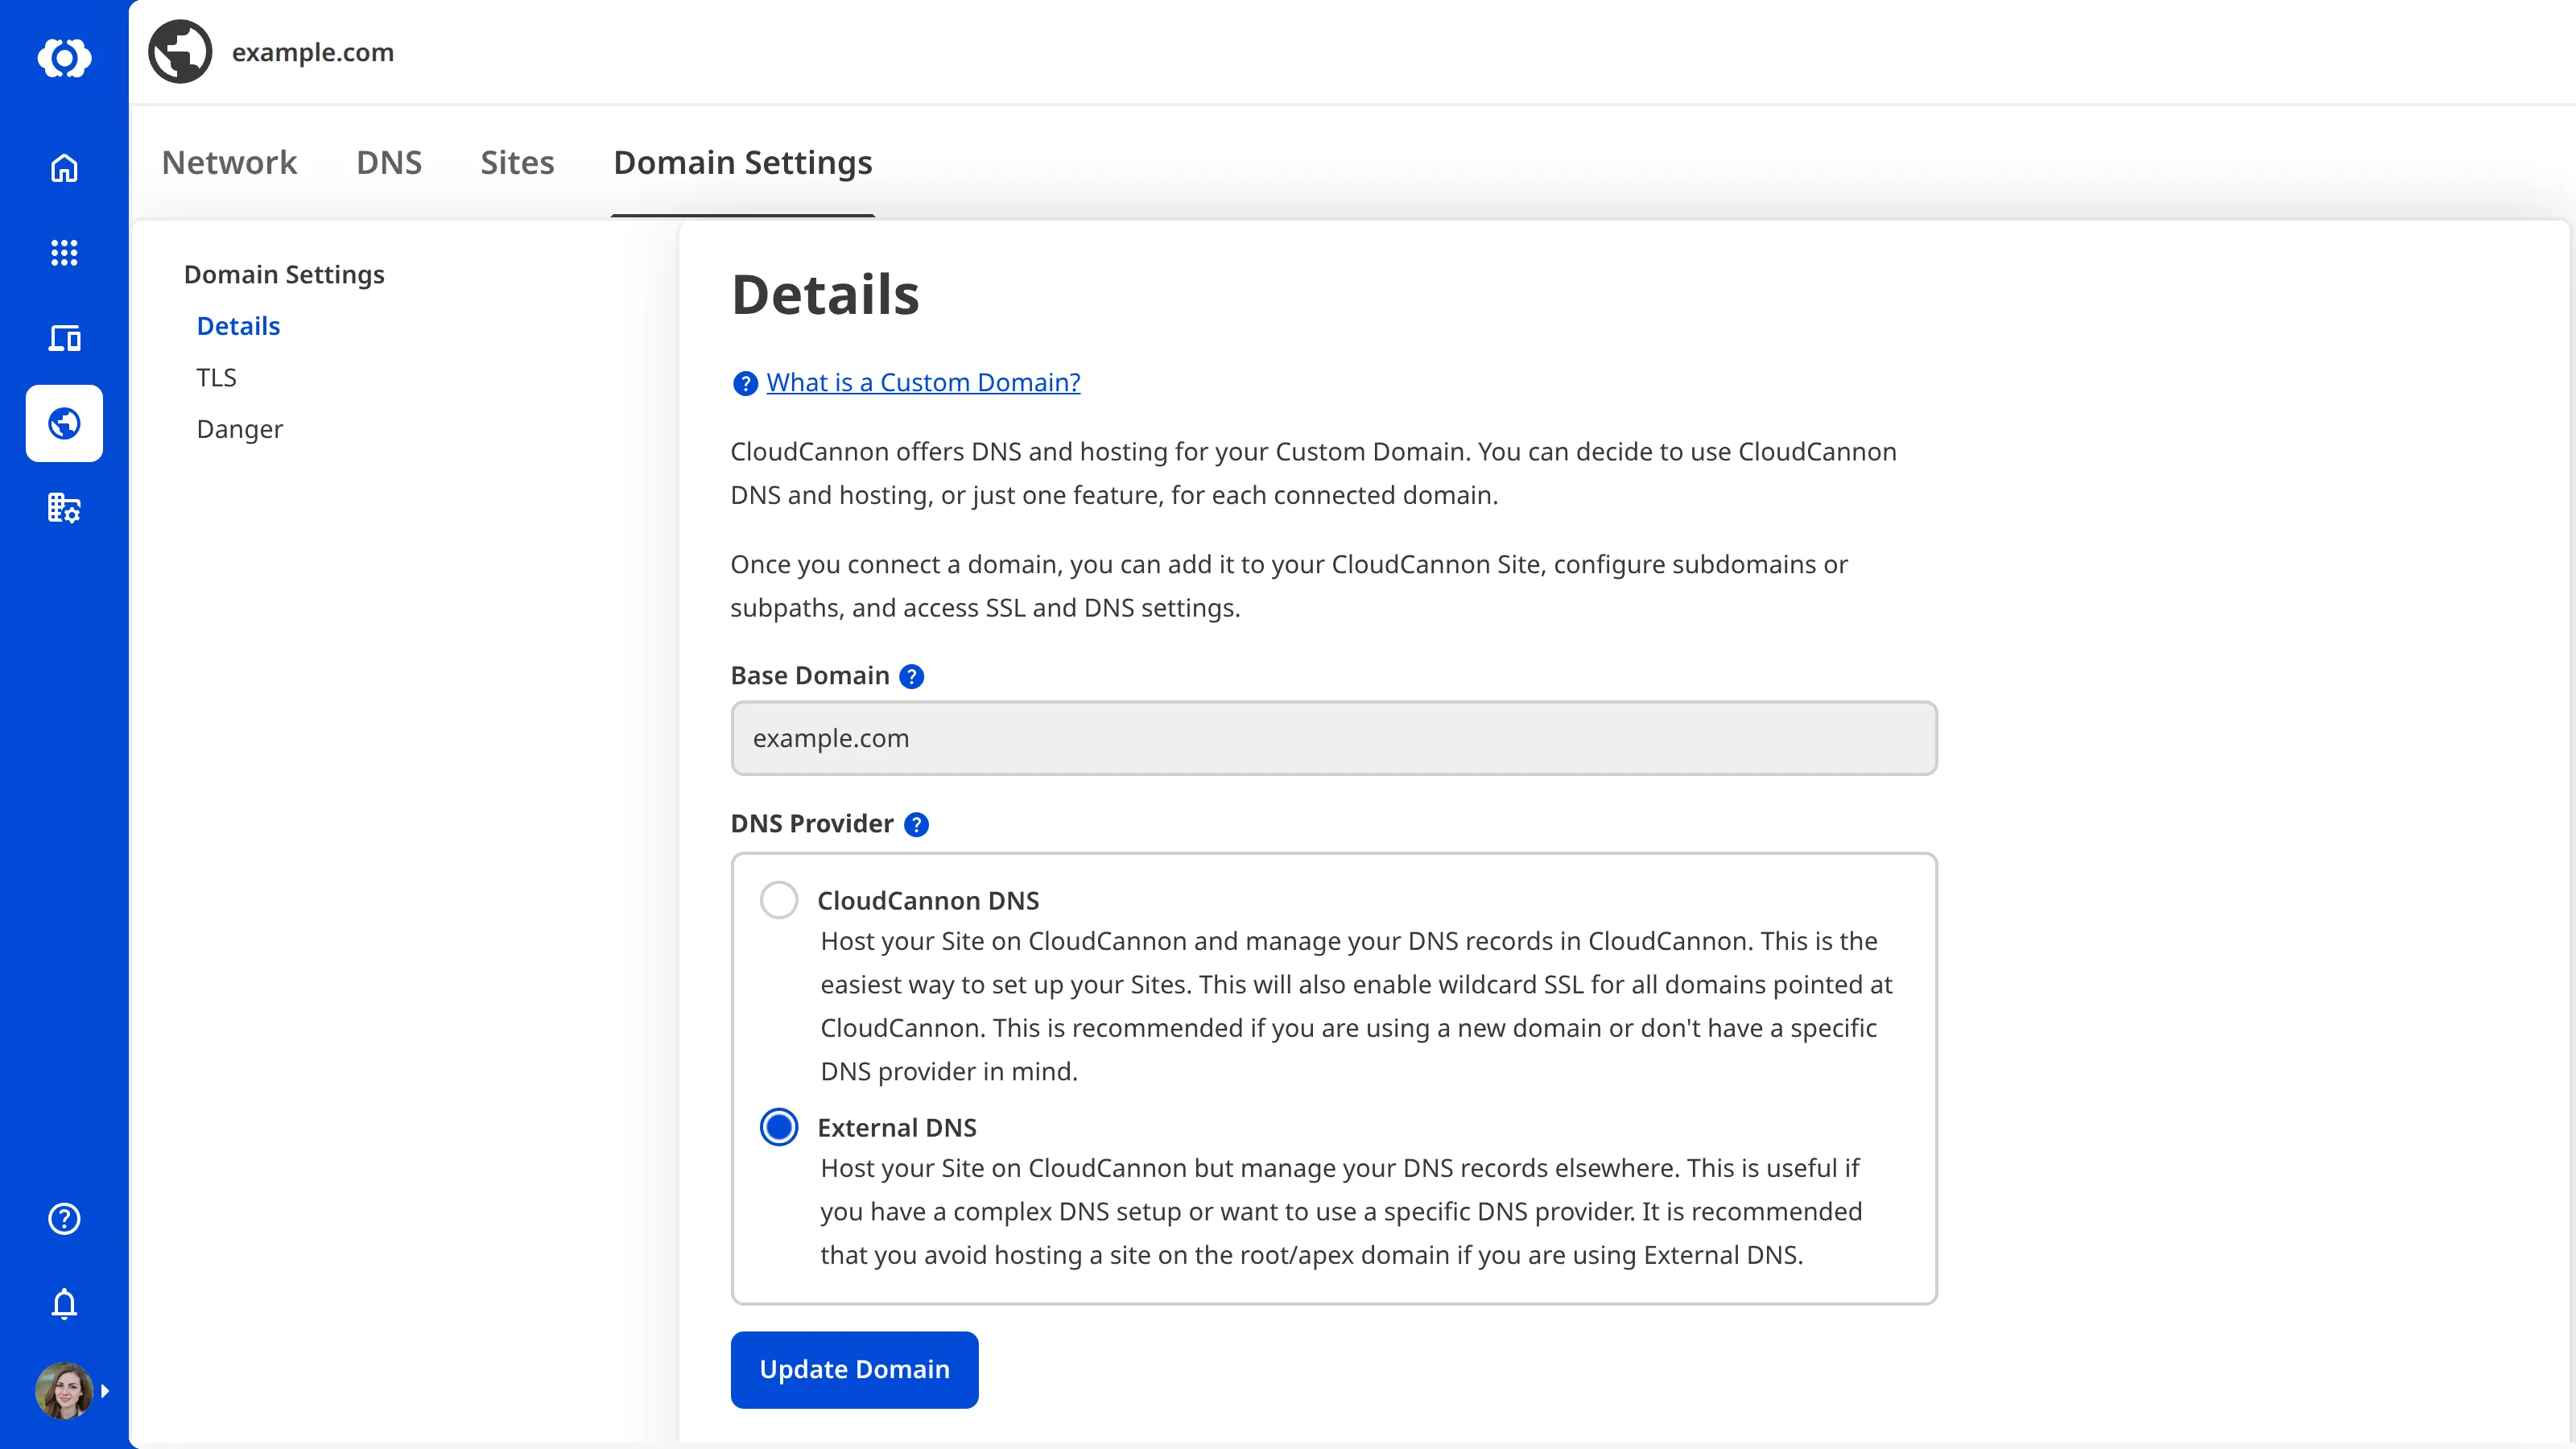Click the globe icon next to example.com header
Image resolution: width=2576 pixels, height=1449 pixels.
click(180, 51)
